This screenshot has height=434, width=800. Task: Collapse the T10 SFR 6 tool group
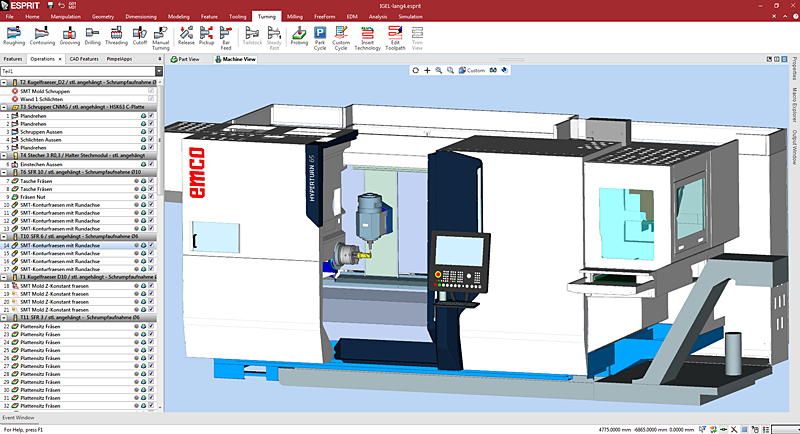coord(4,237)
